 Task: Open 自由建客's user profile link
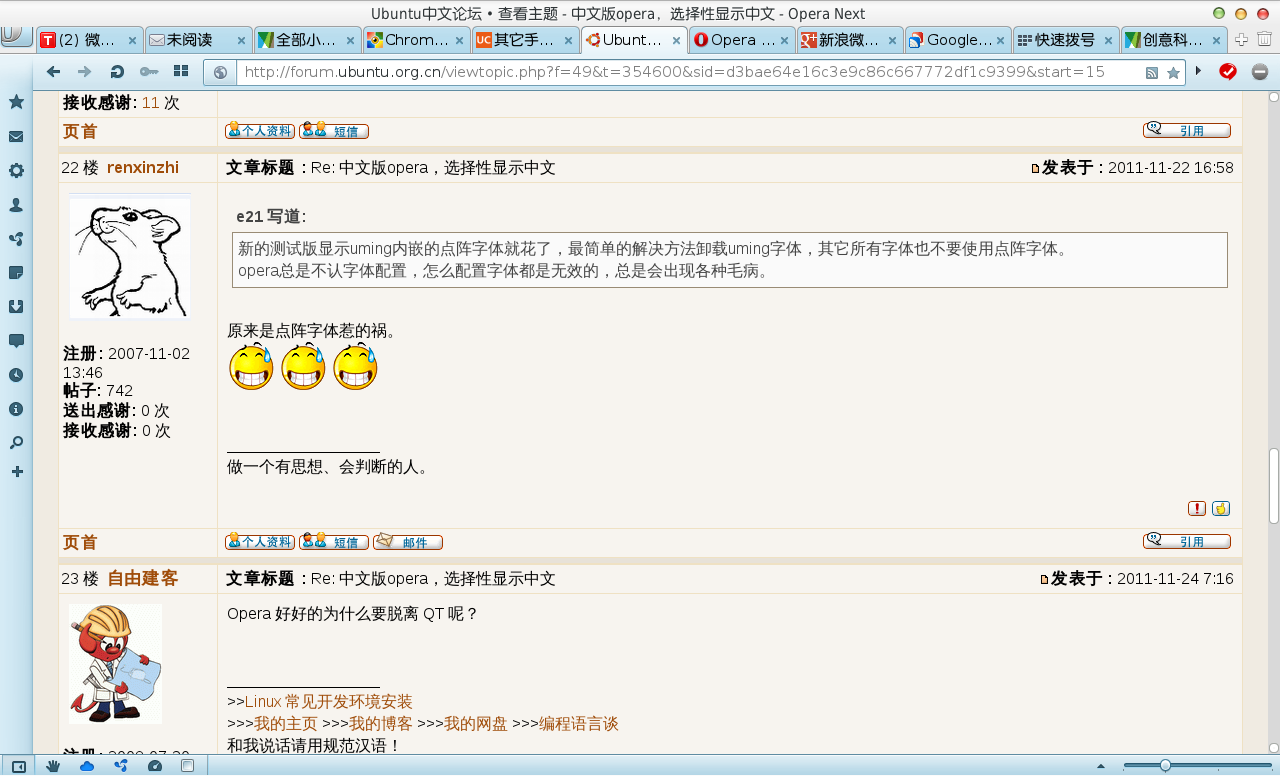pos(143,578)
